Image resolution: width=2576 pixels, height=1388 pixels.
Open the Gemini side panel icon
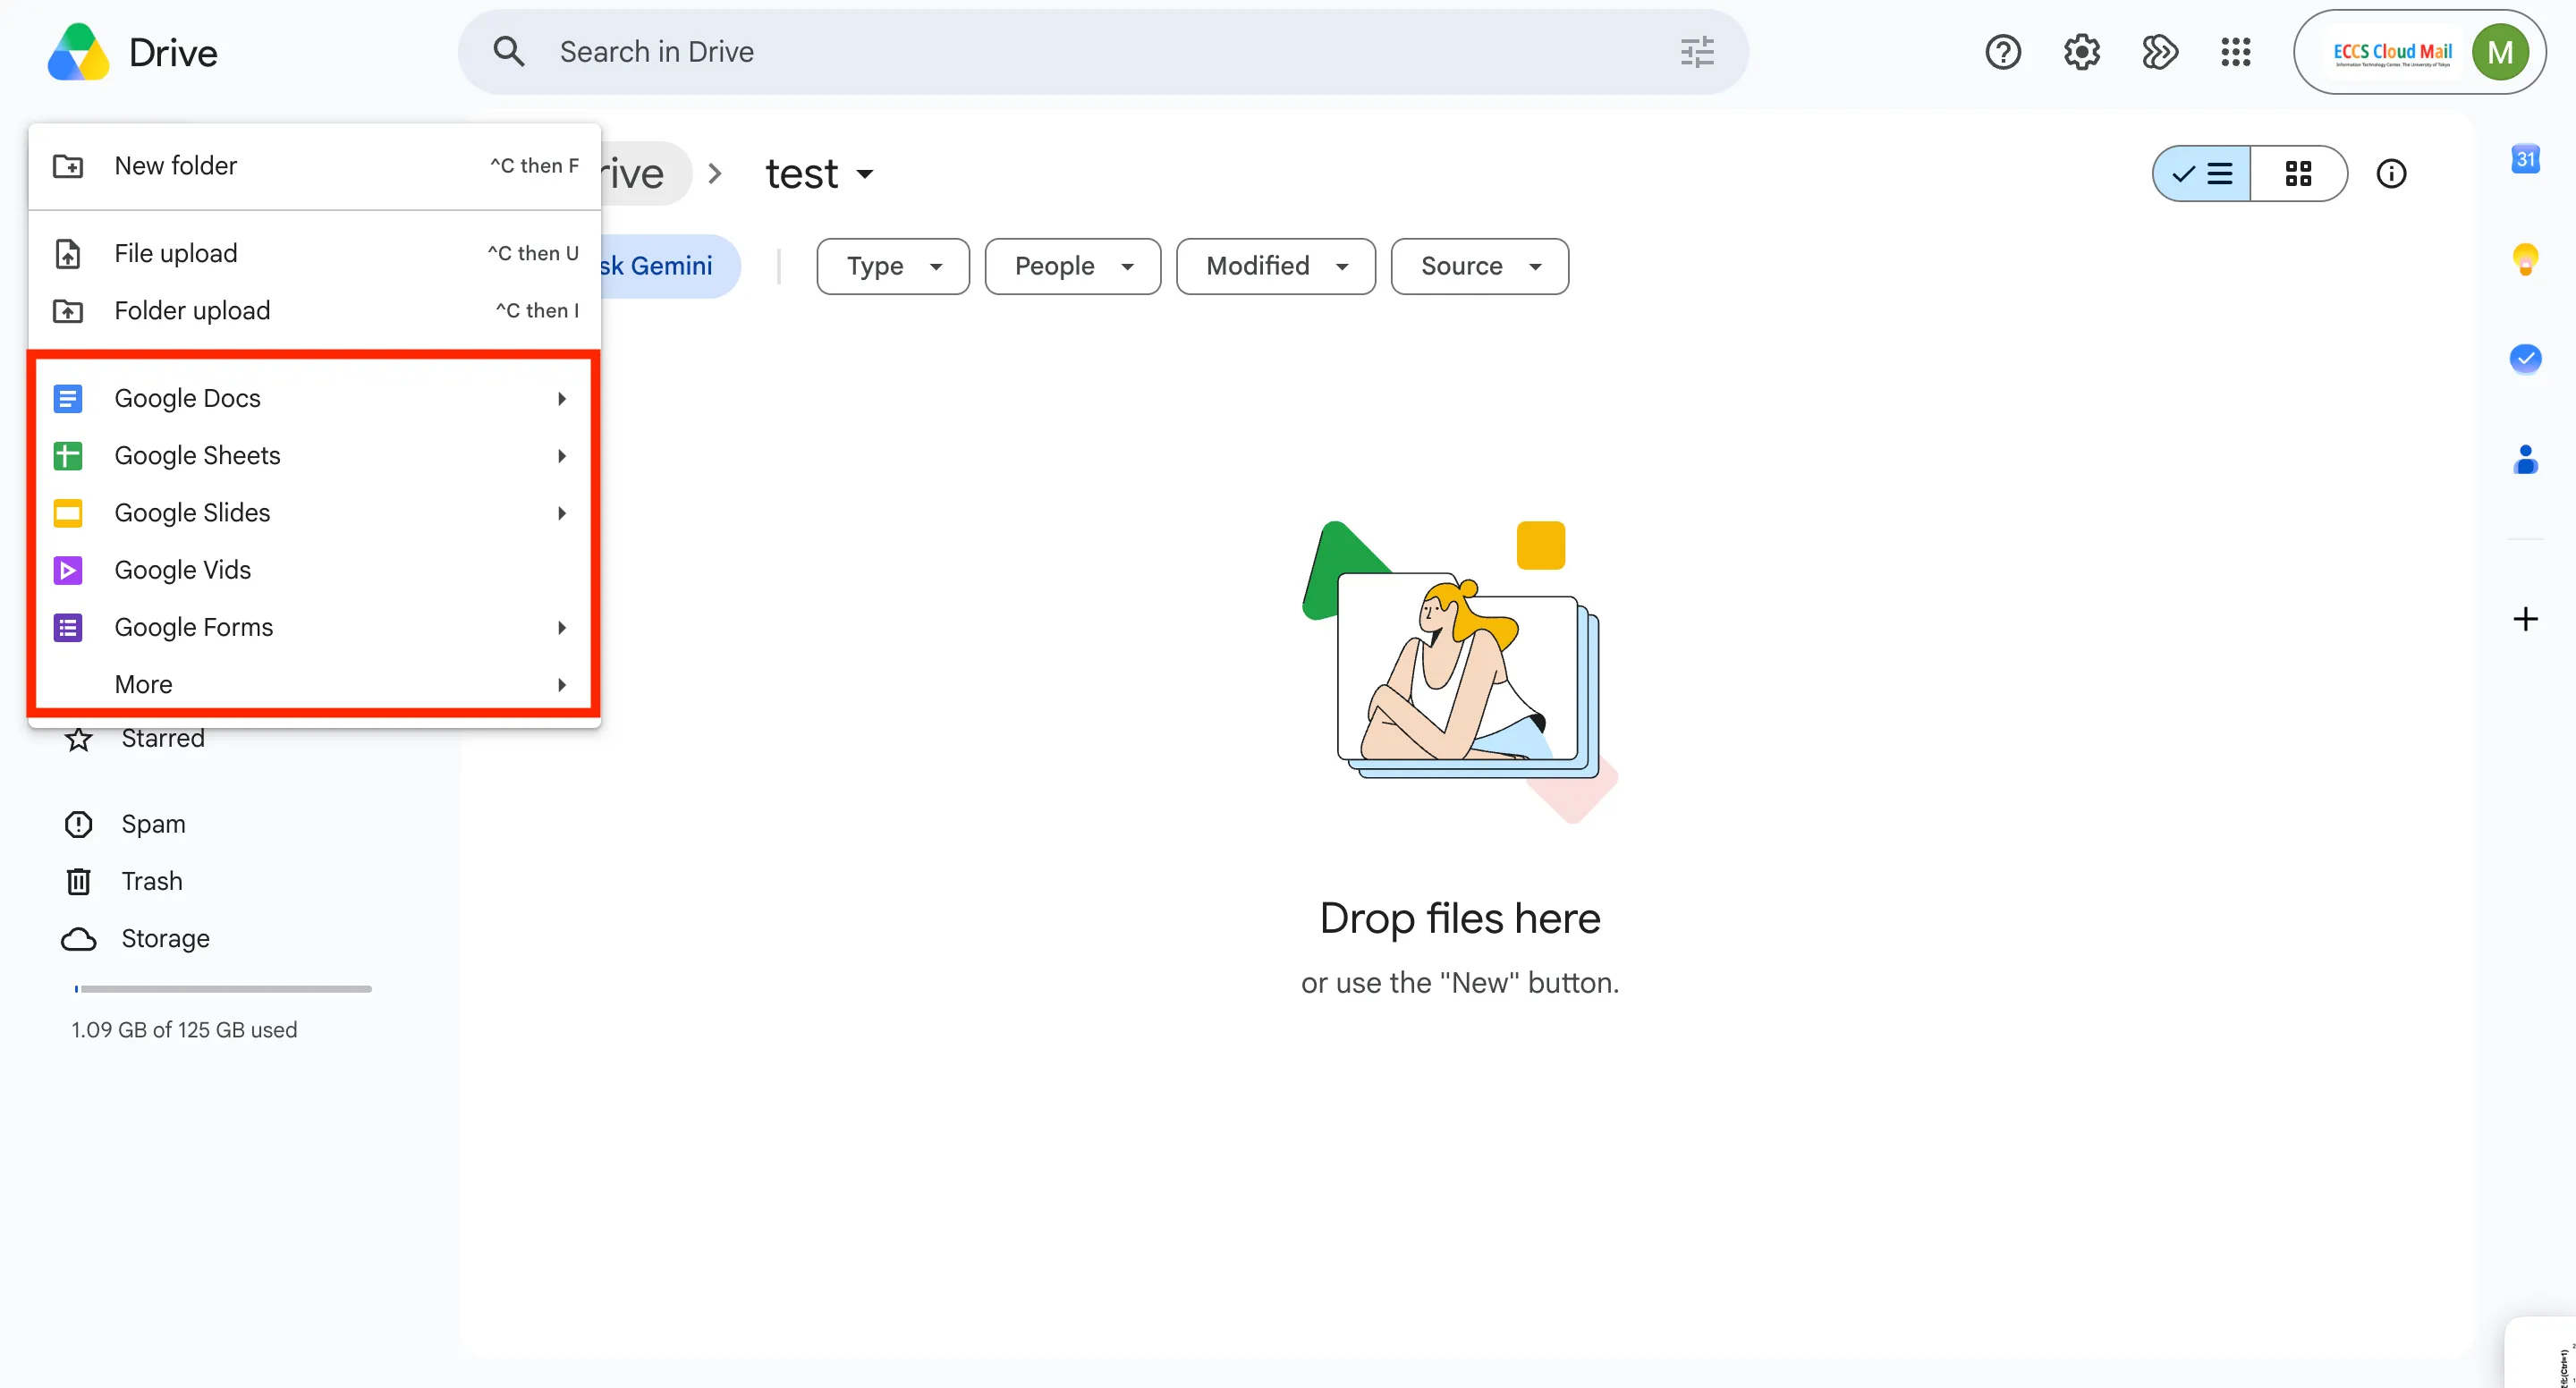(x=2159, y=52)
